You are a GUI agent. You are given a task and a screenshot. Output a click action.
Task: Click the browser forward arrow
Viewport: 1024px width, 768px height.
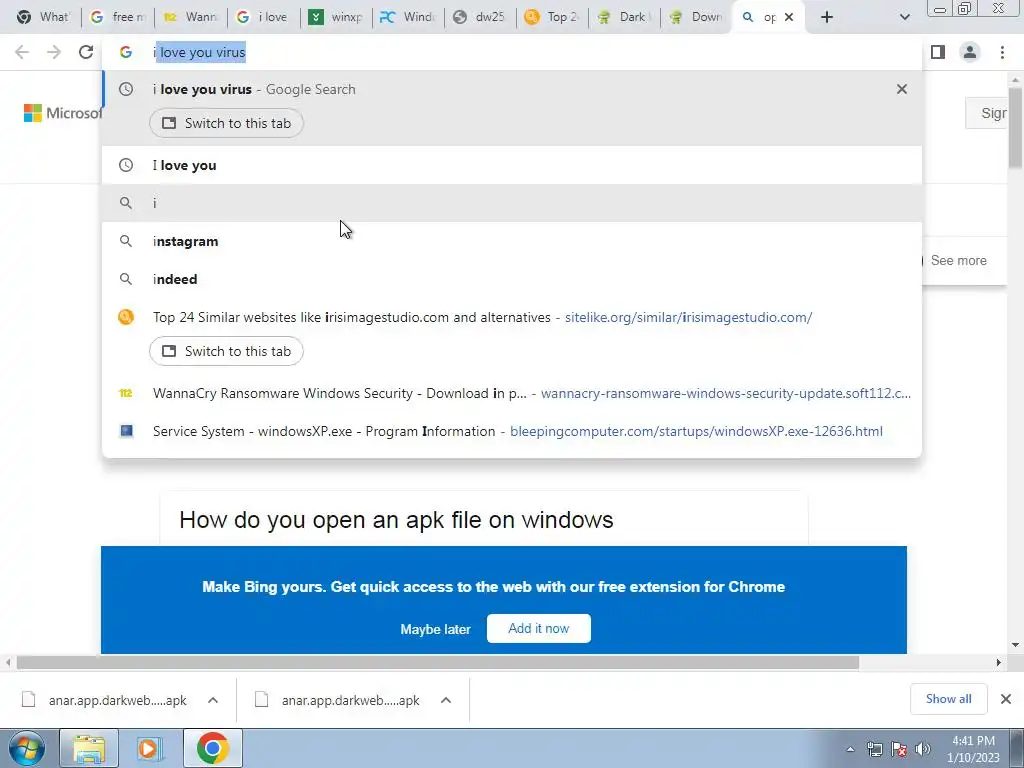[x=54, y=52]
